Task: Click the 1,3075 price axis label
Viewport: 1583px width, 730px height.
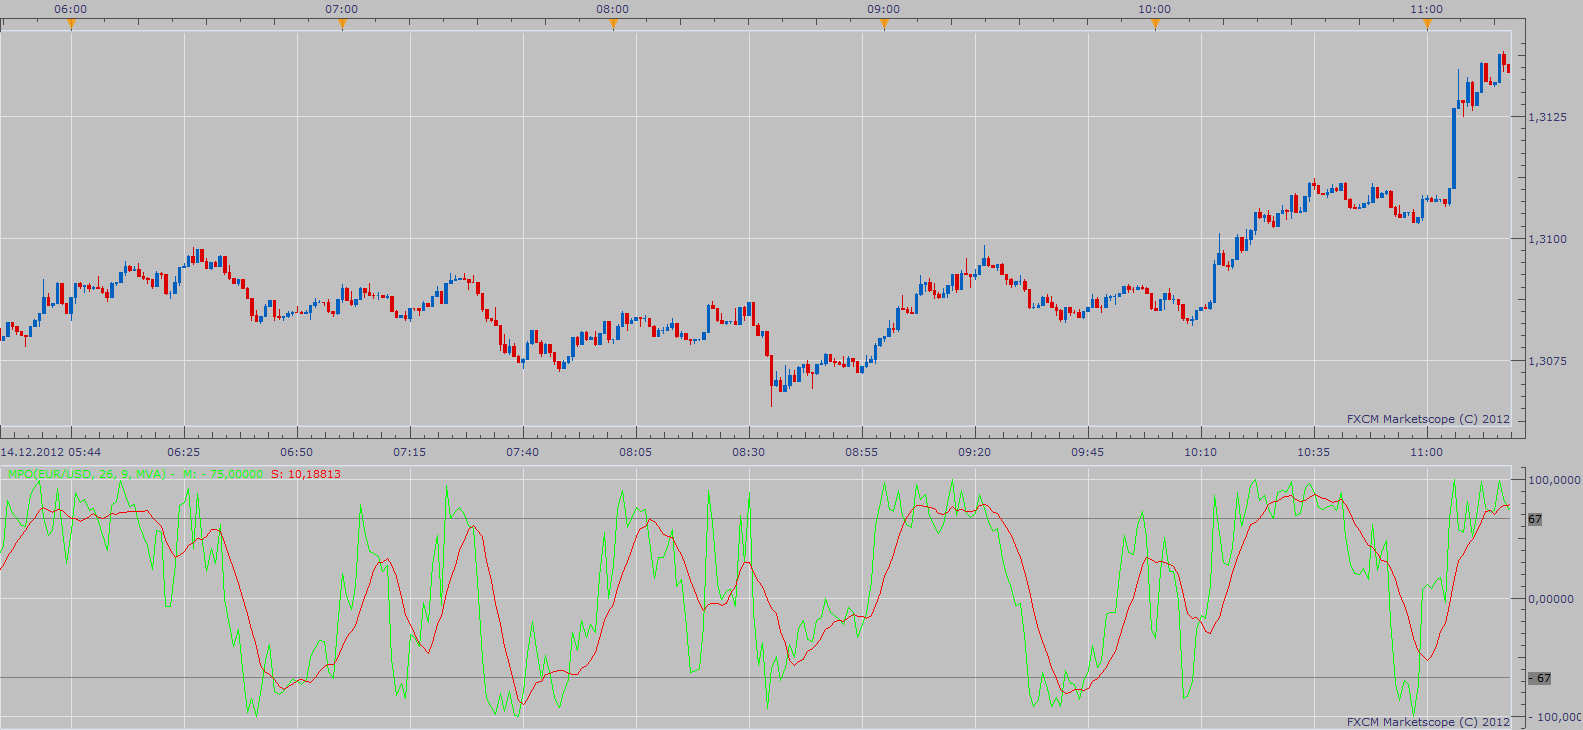Action: 1547,361
